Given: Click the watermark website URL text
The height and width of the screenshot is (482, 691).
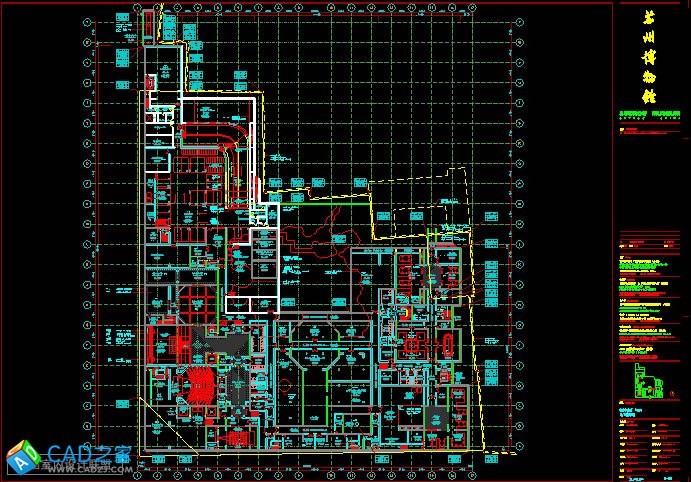Looking at the screenshot, I should [x=85, y=468].
